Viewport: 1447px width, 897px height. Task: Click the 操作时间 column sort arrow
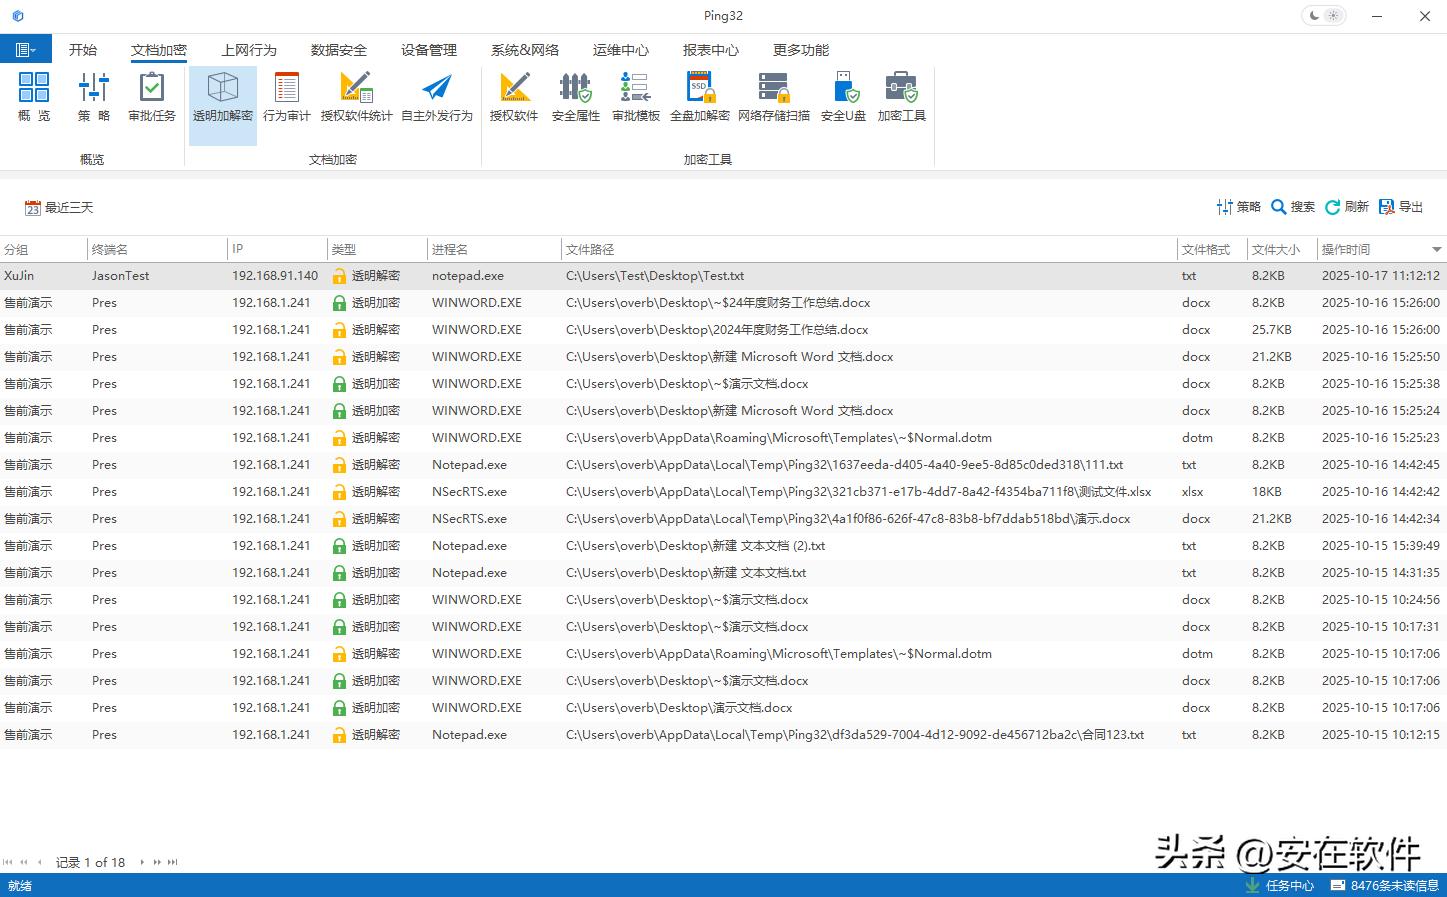[1436, 250]
